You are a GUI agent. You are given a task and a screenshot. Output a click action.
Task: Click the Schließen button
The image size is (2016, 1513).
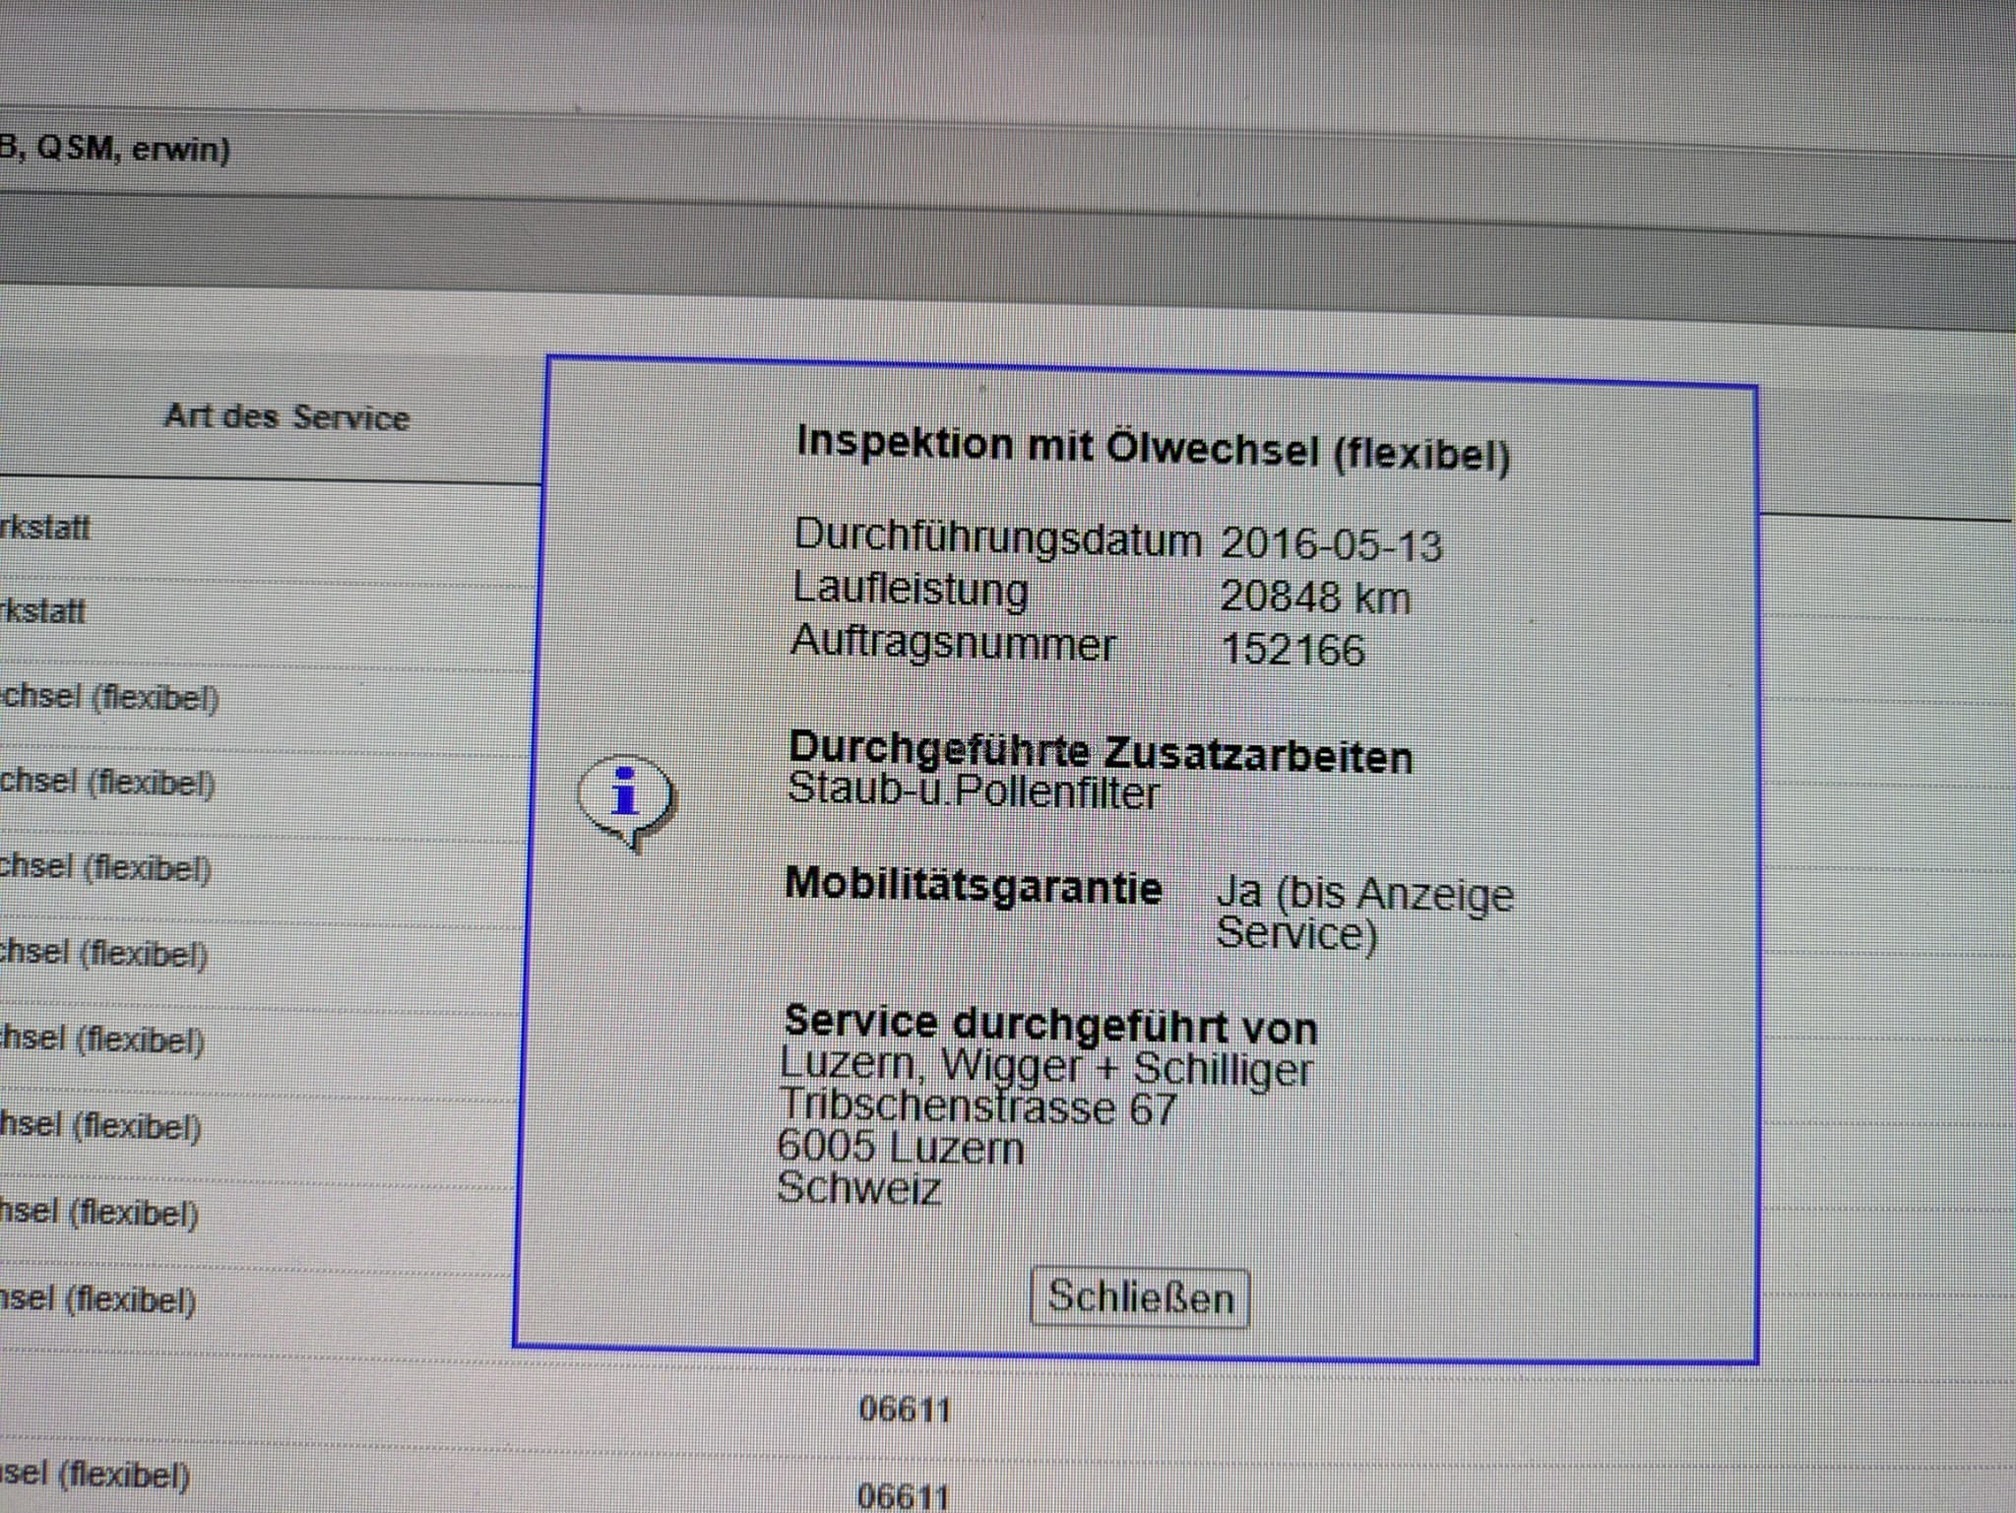coord(1139,1298)
